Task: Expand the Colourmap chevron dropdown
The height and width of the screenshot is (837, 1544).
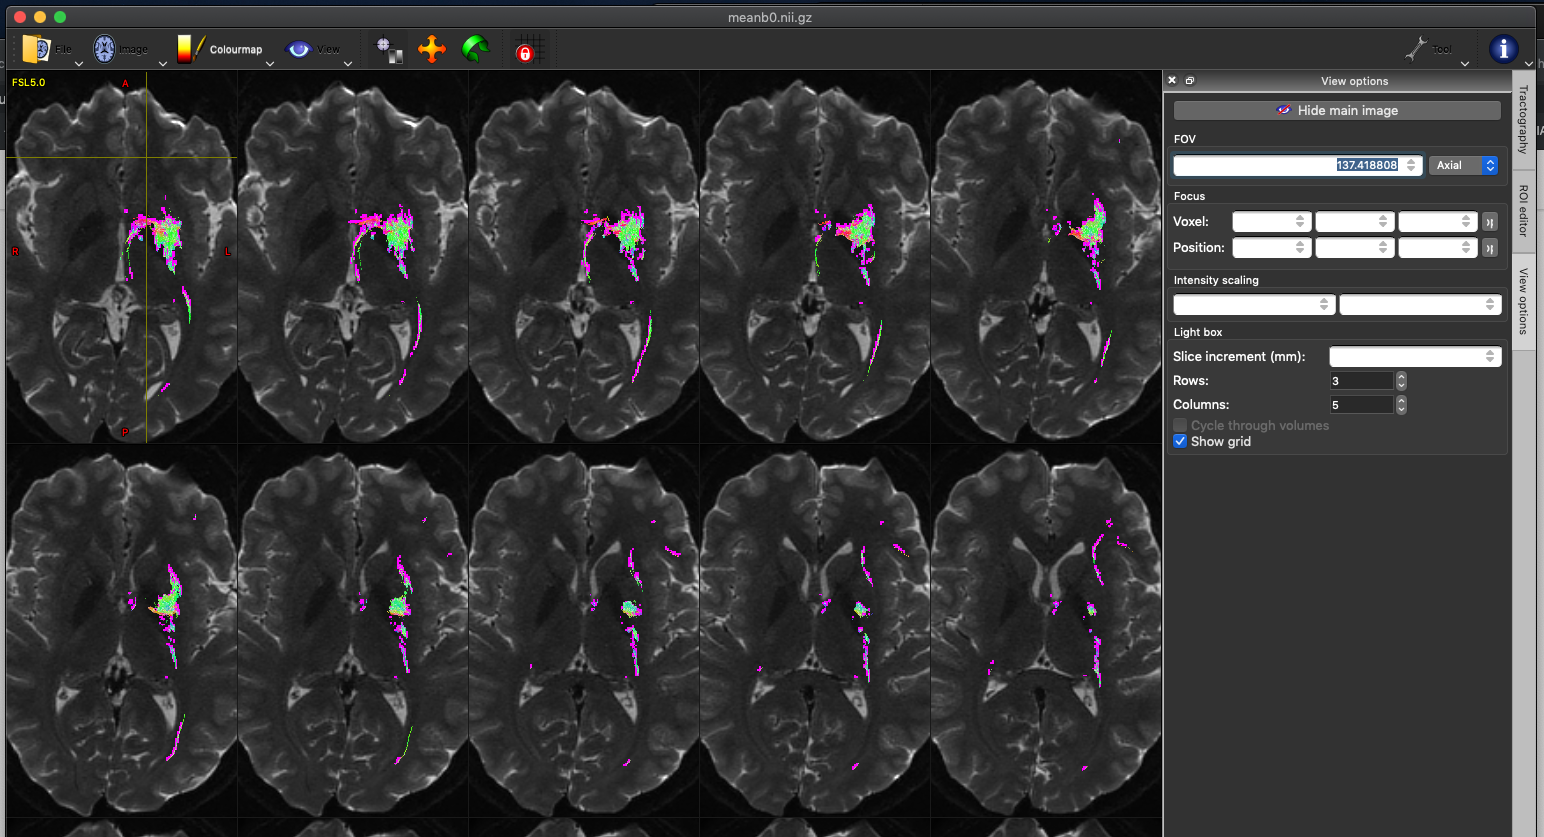Action: (x=268, y=62)
